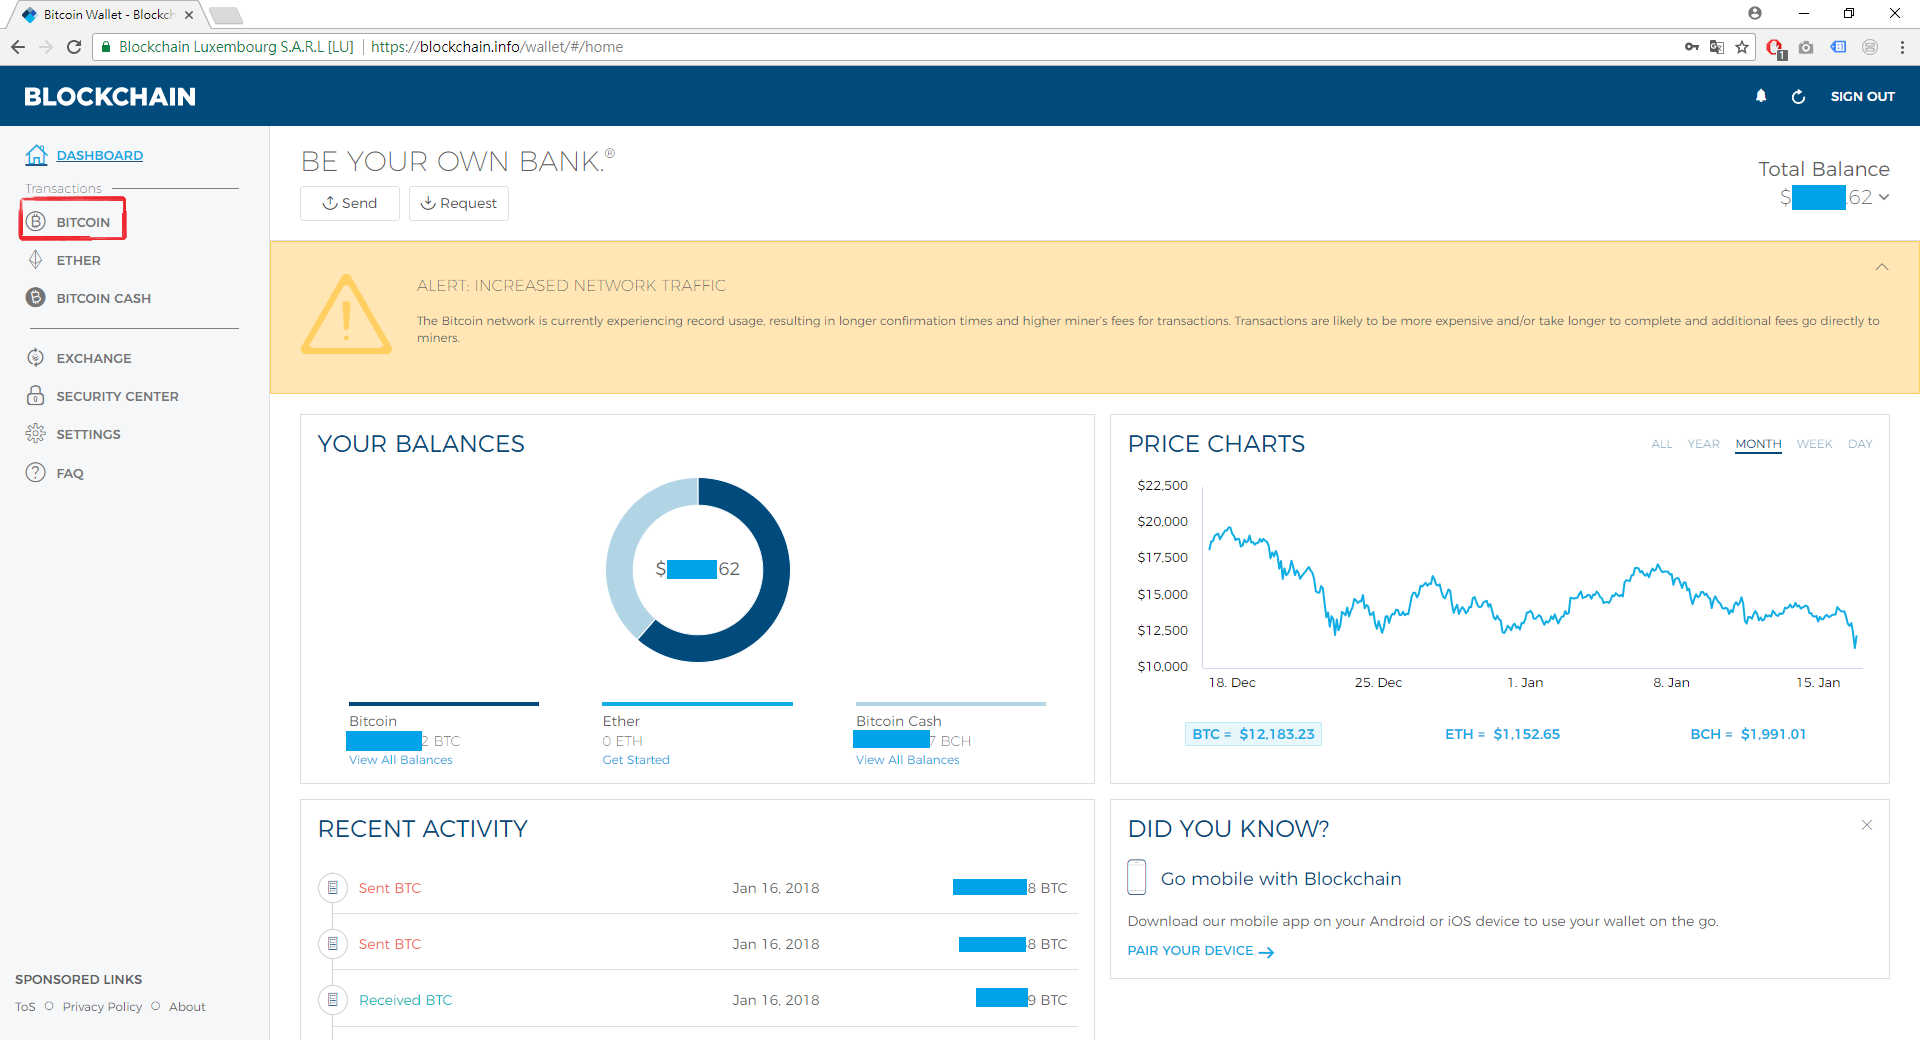Select MONTH price chart range
Viewport: 1920px width, 1040px height.
click(1759, 444)
